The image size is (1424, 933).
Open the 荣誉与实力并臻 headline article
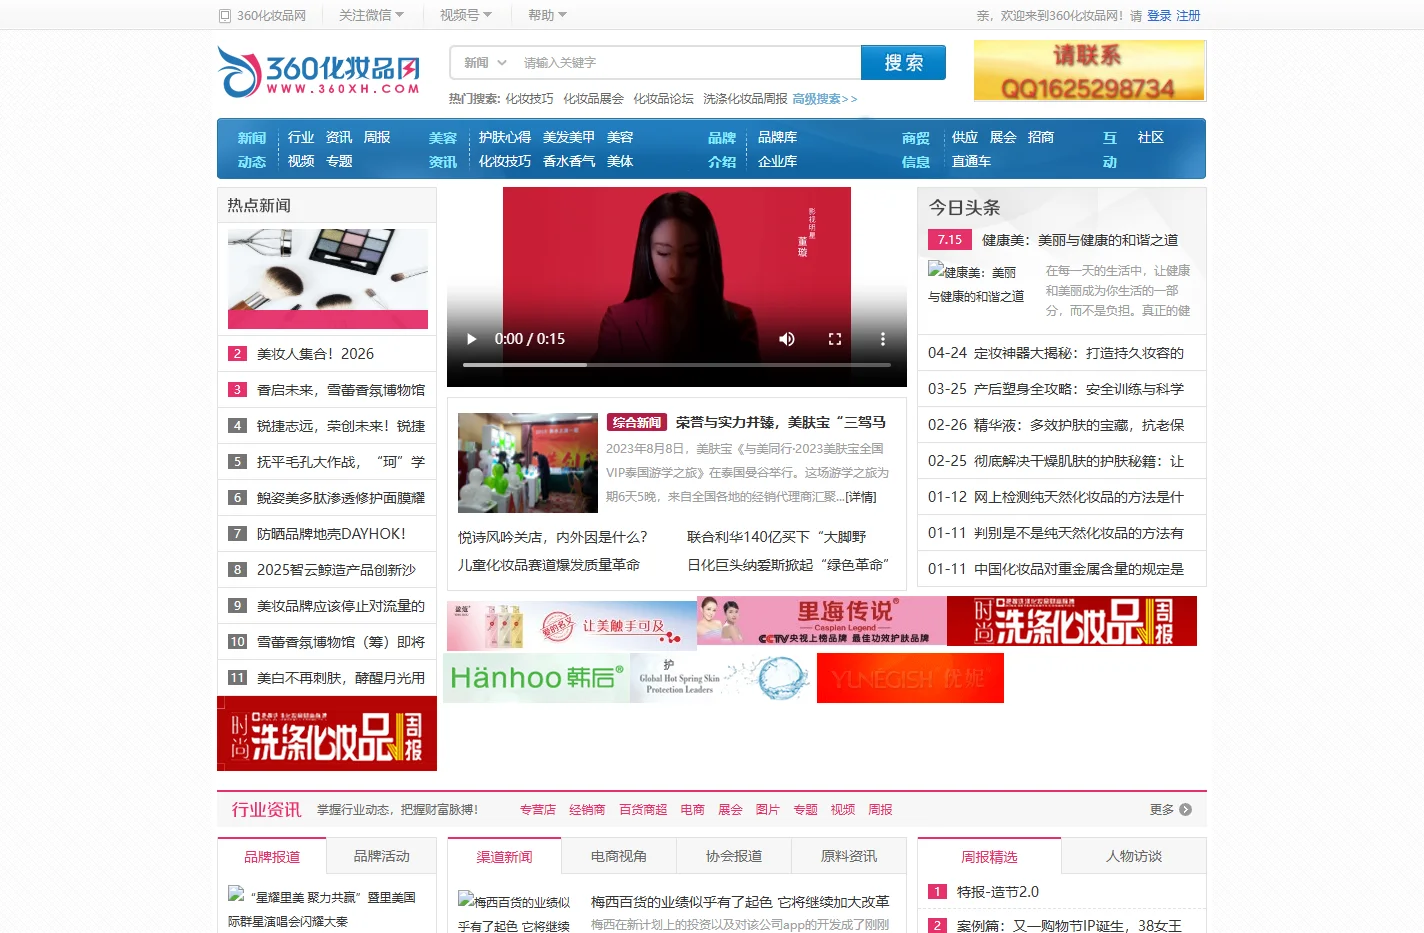coord(781,422)
